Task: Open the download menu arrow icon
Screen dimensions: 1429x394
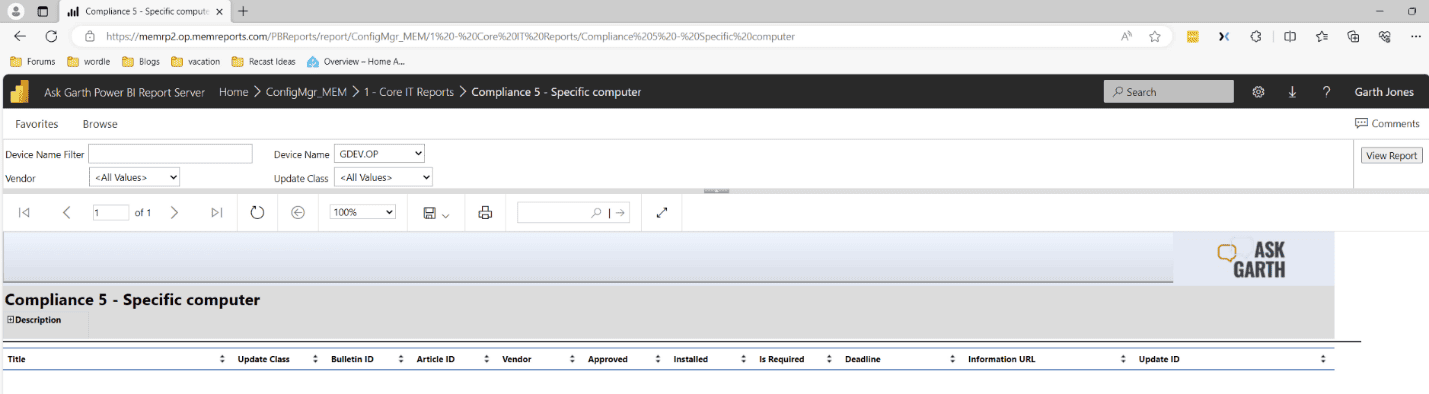Action: [x=1292, y=92]
